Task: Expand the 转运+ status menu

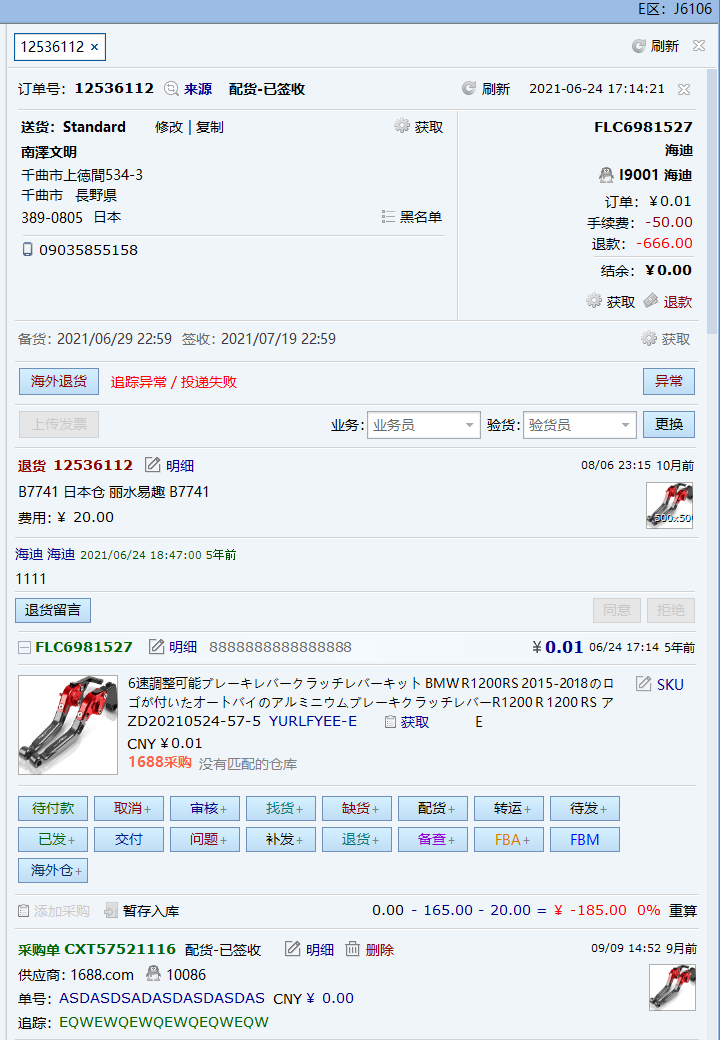Action: point(509,809)
